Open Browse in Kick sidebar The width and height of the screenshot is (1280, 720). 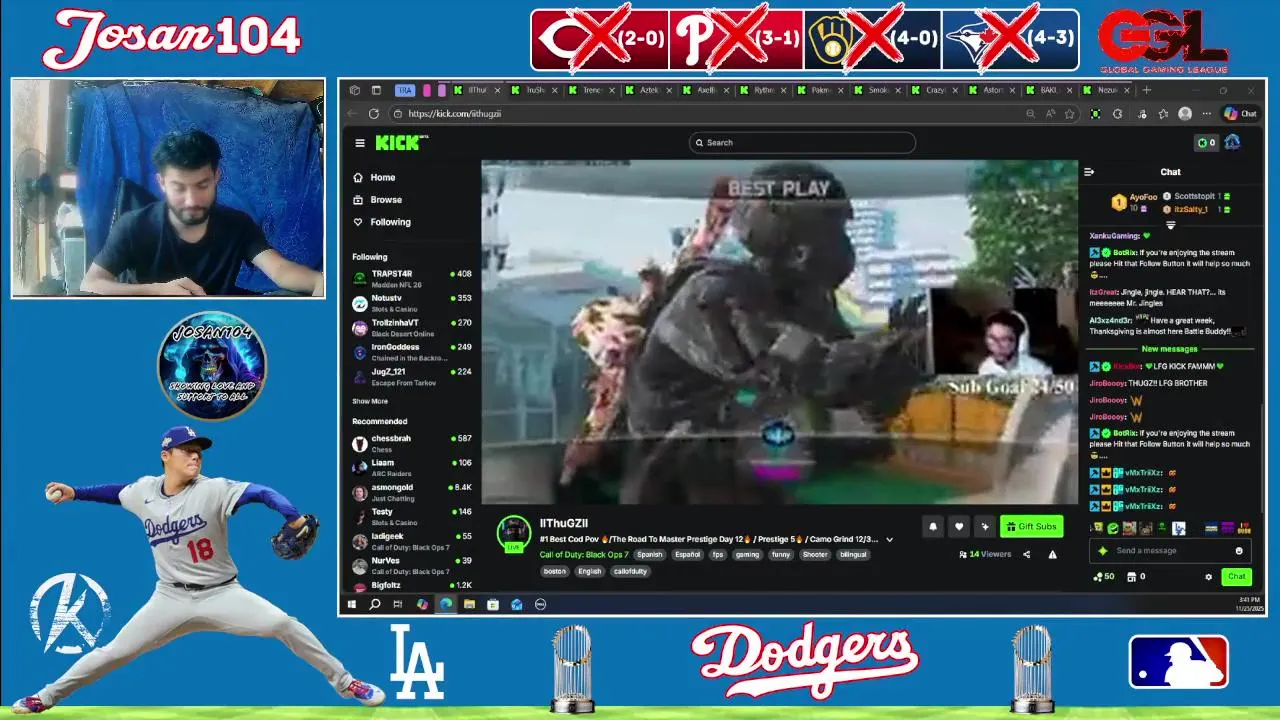click(377, 200)
